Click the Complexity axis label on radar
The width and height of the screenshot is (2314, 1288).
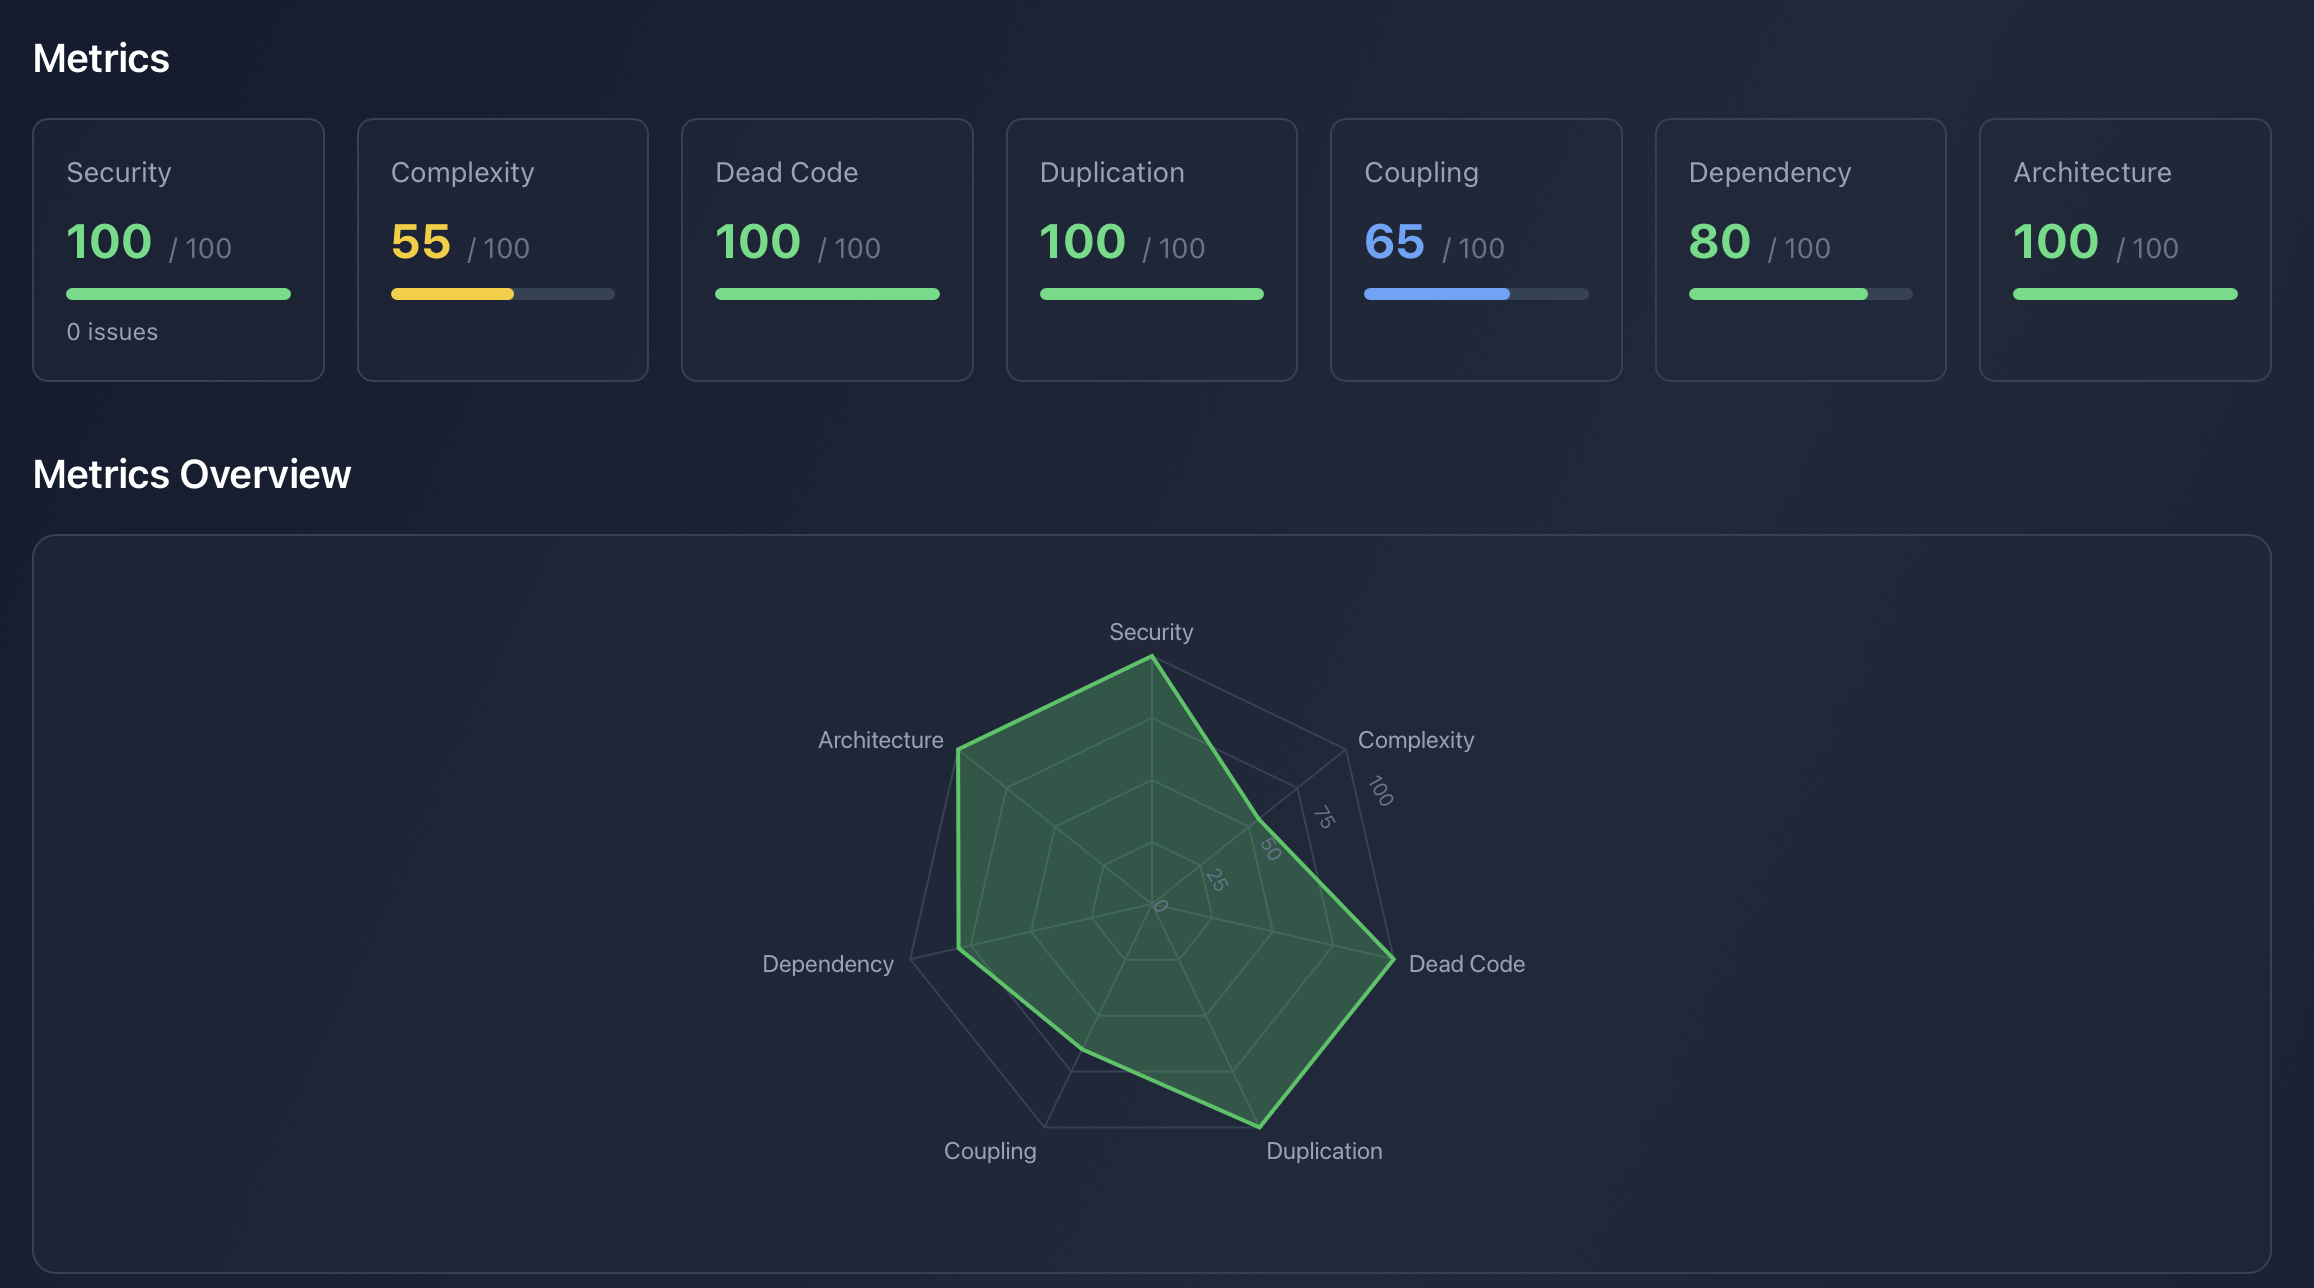(x=1415, y=740)
